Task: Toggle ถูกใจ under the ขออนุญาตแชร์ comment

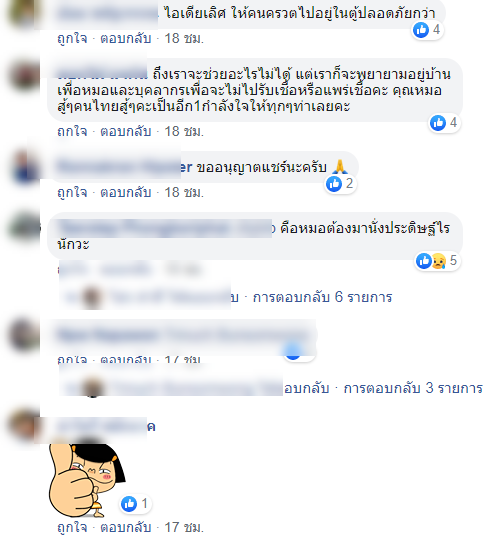Action: click(72, 192)
